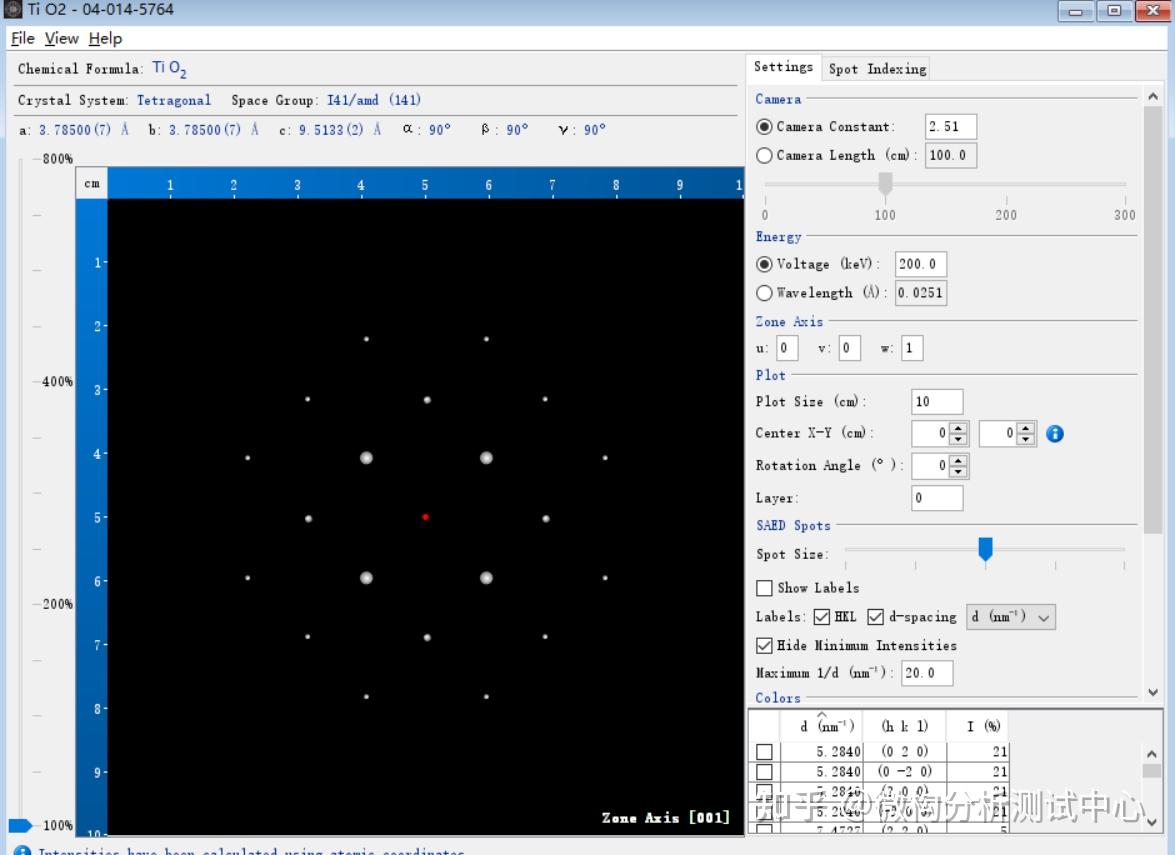Select the Wavelength radio button
This screenshot has height=855, width=1175.
[765, 293]
